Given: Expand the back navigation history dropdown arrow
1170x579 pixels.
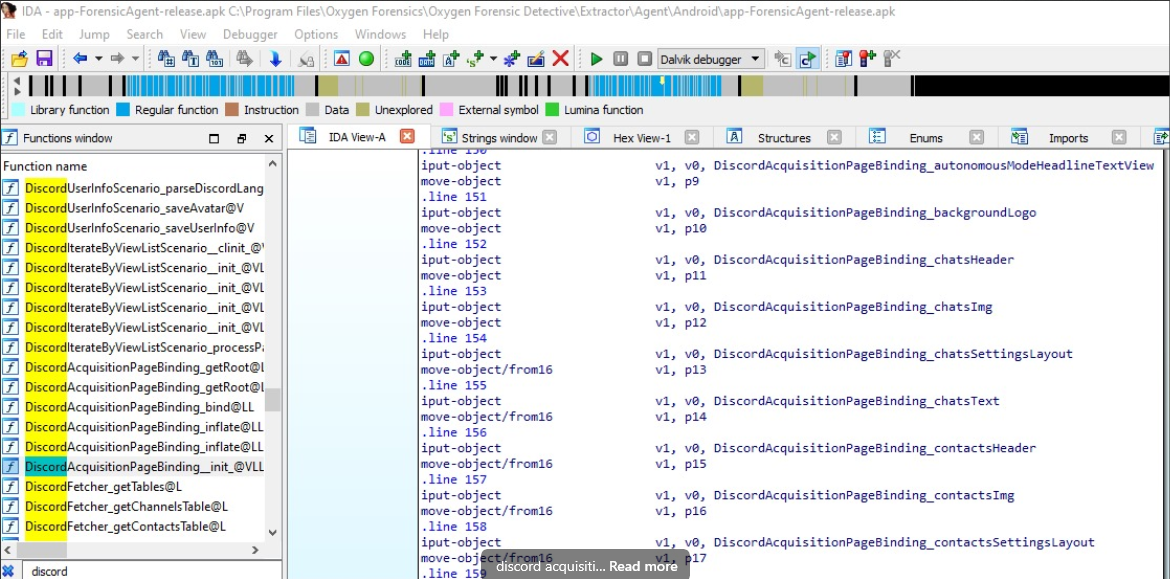Looking at the screenshot, I should [98, 59].
